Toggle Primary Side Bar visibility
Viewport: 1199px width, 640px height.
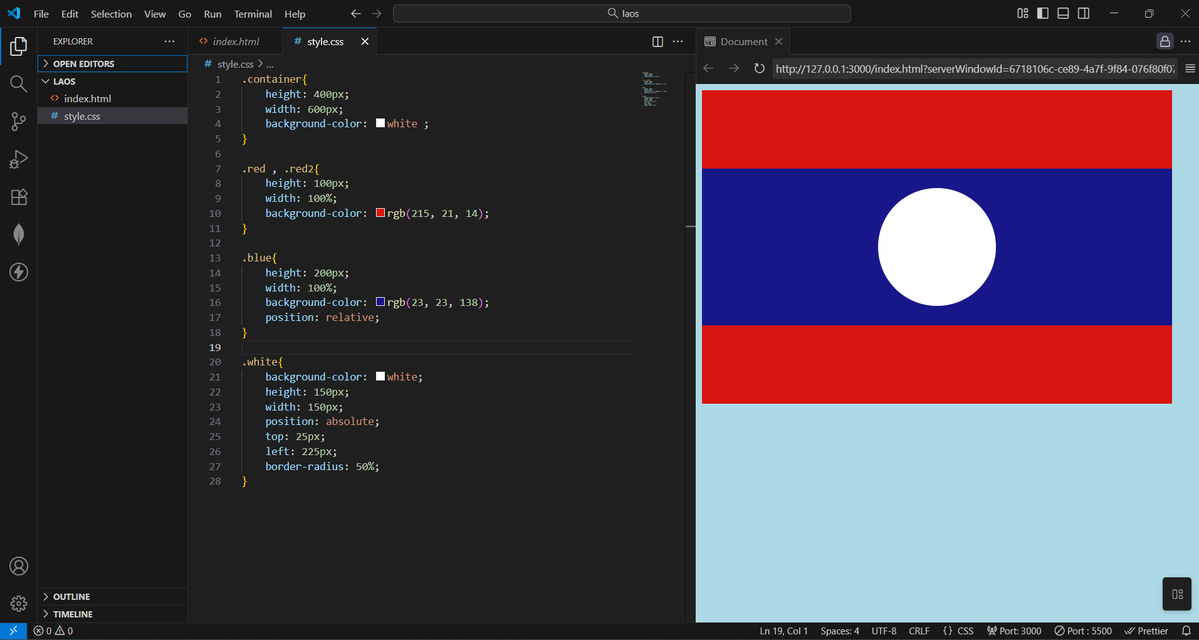1043,14
